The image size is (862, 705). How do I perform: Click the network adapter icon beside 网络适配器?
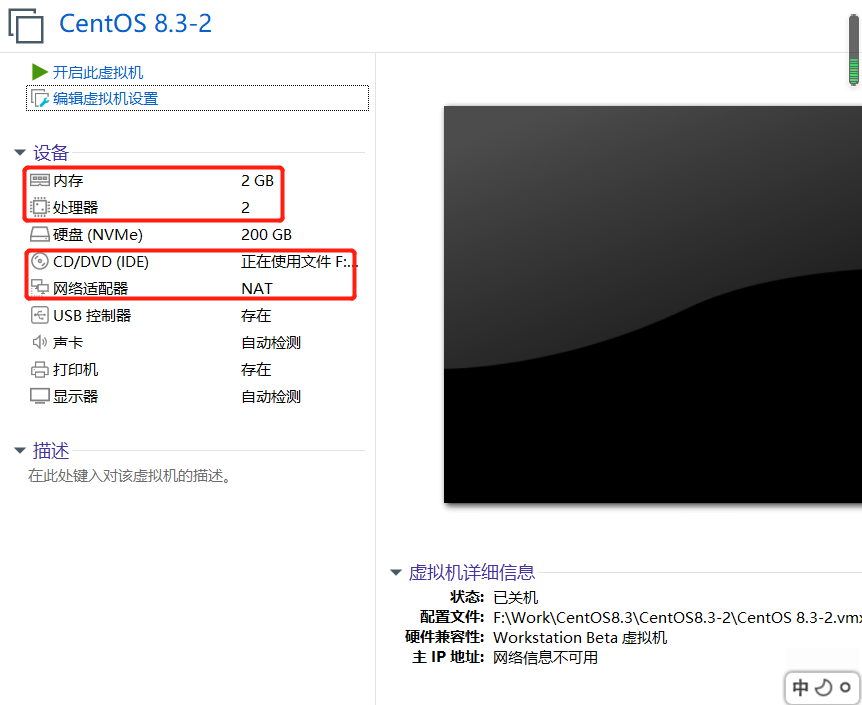pos(40,288)
